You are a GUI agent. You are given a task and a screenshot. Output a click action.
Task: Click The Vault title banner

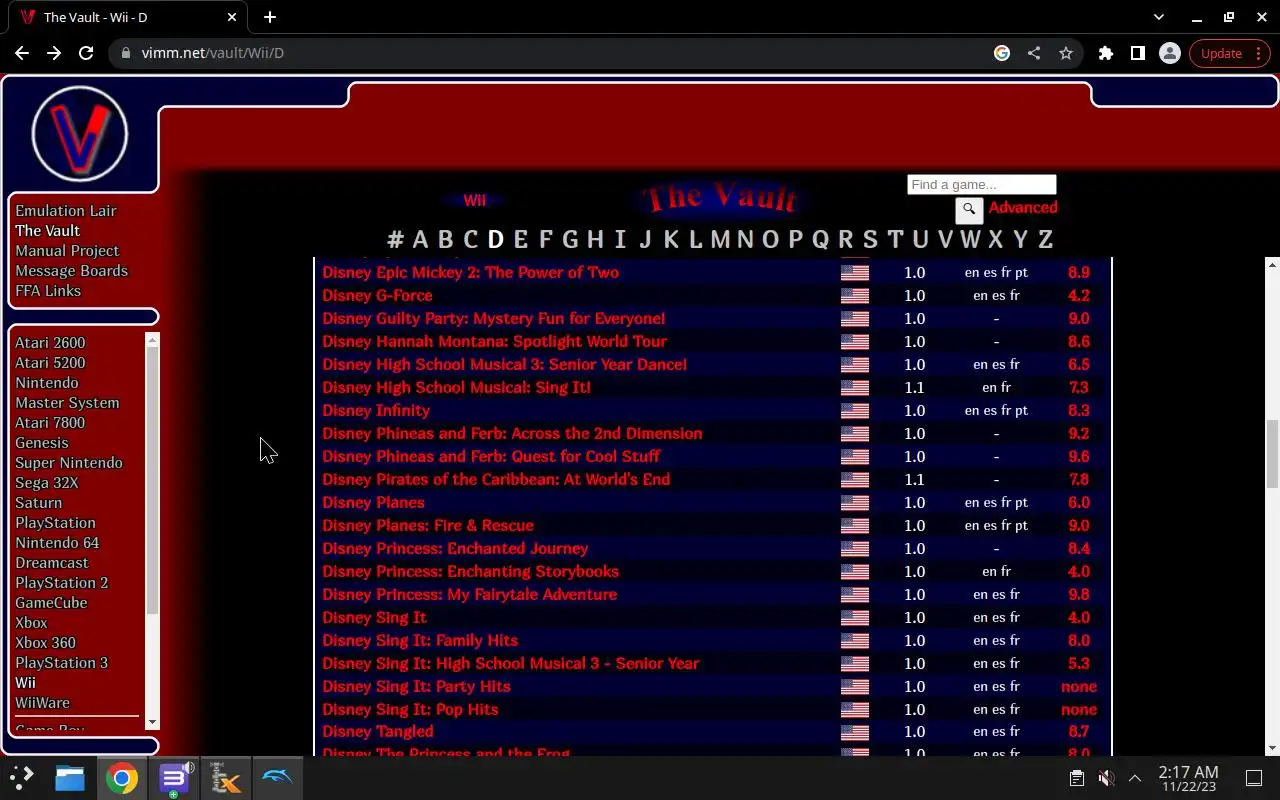point(720,199)
